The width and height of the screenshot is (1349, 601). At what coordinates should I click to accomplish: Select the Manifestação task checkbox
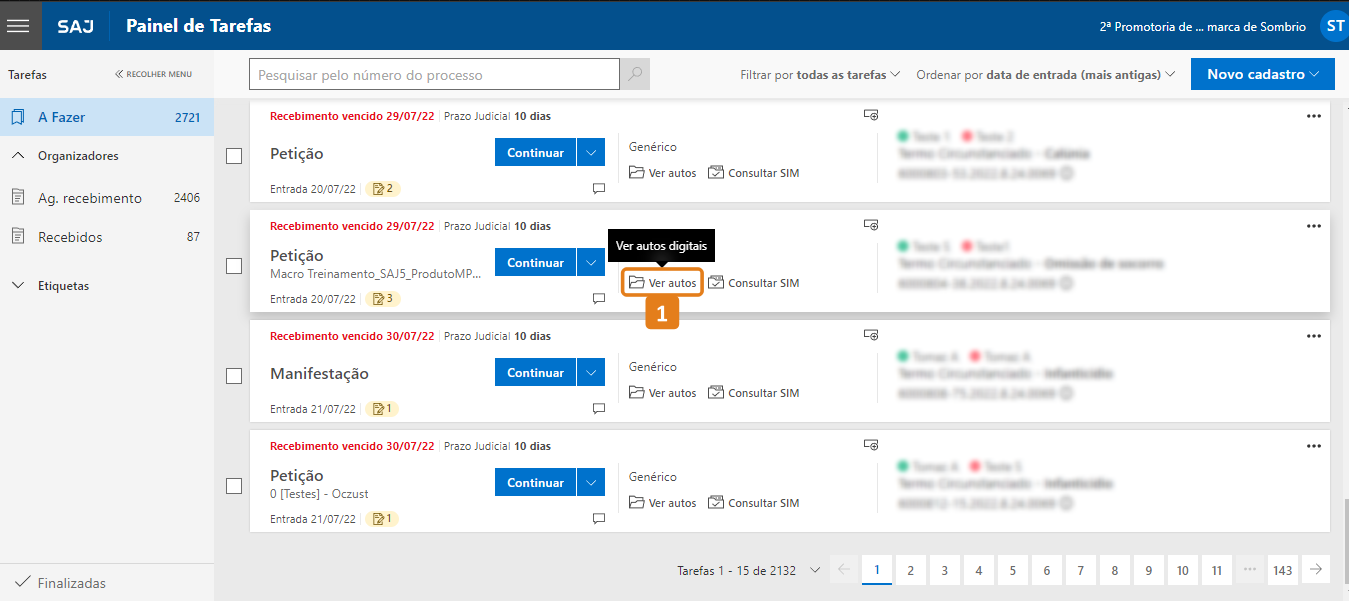tap(234, 376)
